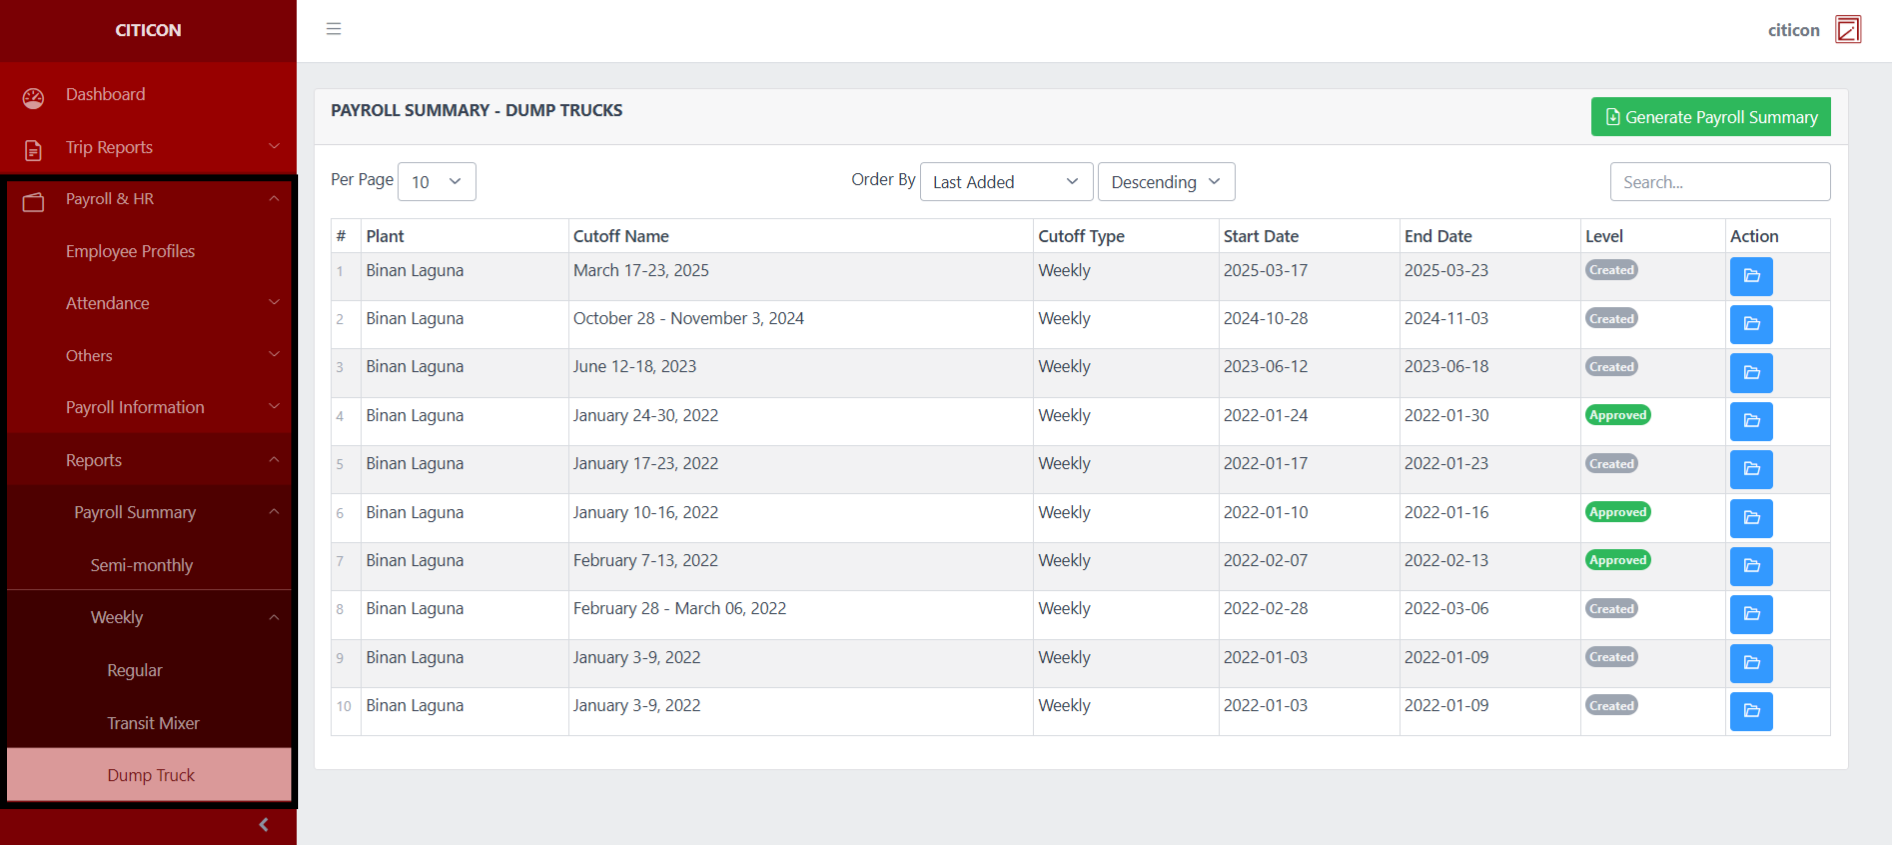Open folder icon for February 7-13, 2022 row

(1750, 566)
